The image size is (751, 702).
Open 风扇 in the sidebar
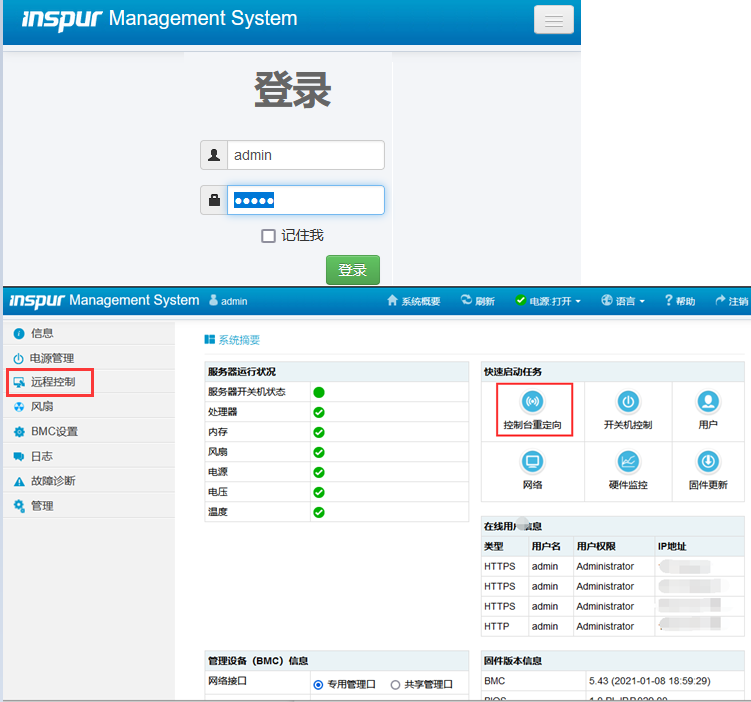pyautogui.click(x=89, y=407)
